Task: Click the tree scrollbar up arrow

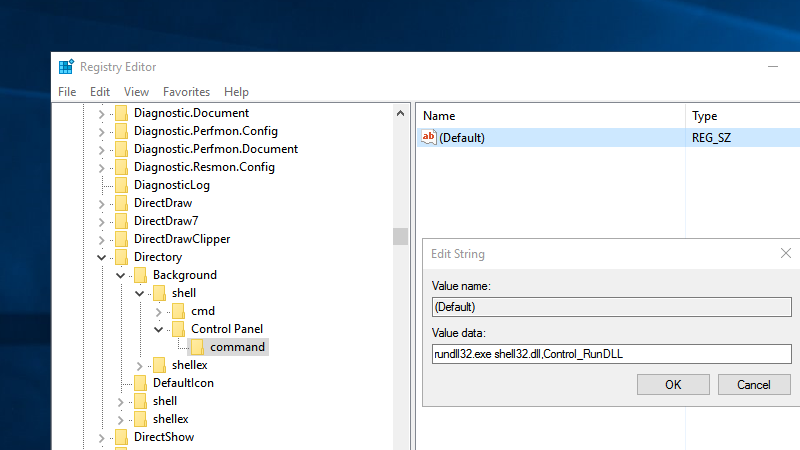Action: pyautogui.click(x=401, y=113)
